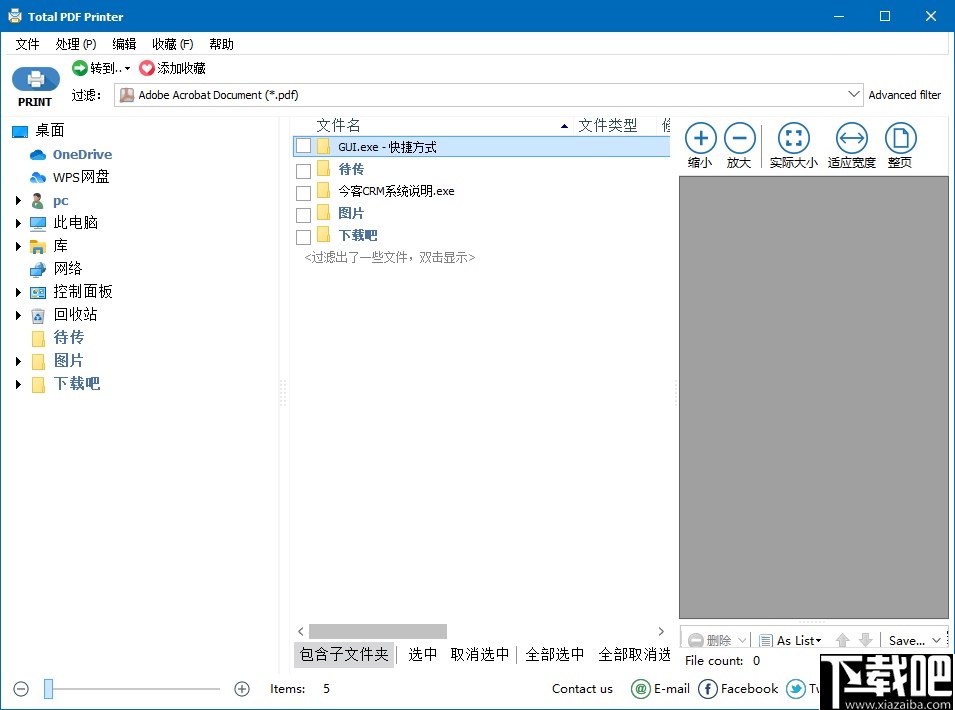Tick the checkbox next to 图片 folder
955x710 pixels.
pos(303,213)
